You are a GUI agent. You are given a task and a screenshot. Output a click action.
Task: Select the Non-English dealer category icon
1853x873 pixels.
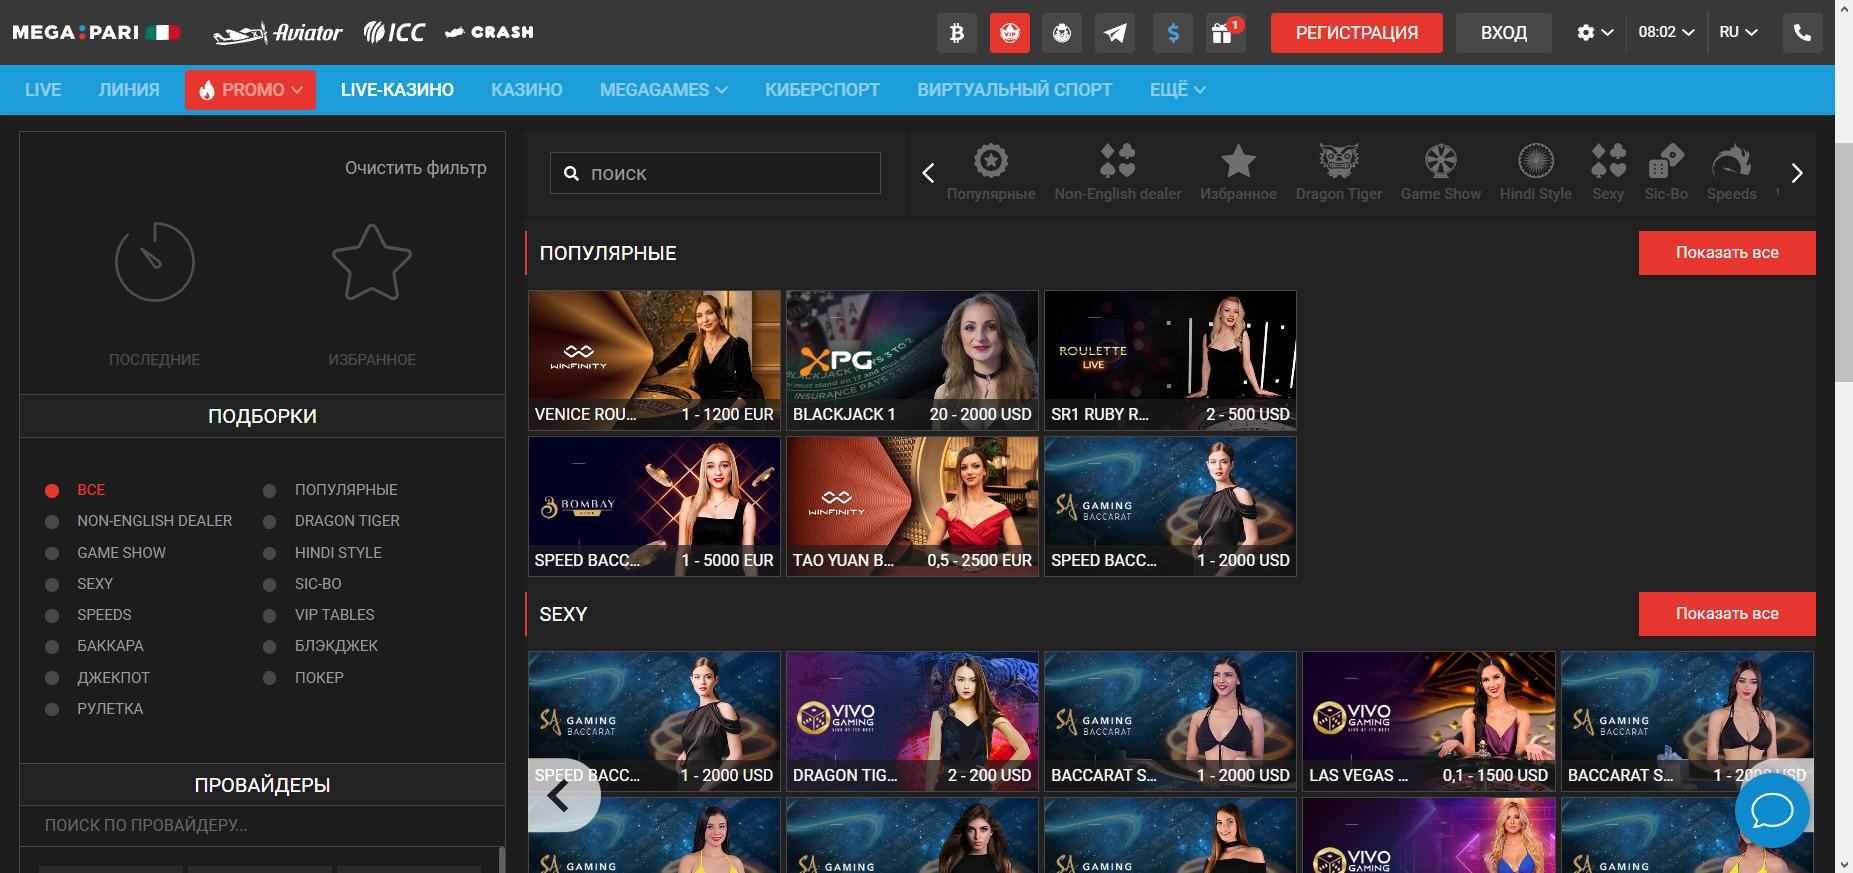pos(1117,172)
